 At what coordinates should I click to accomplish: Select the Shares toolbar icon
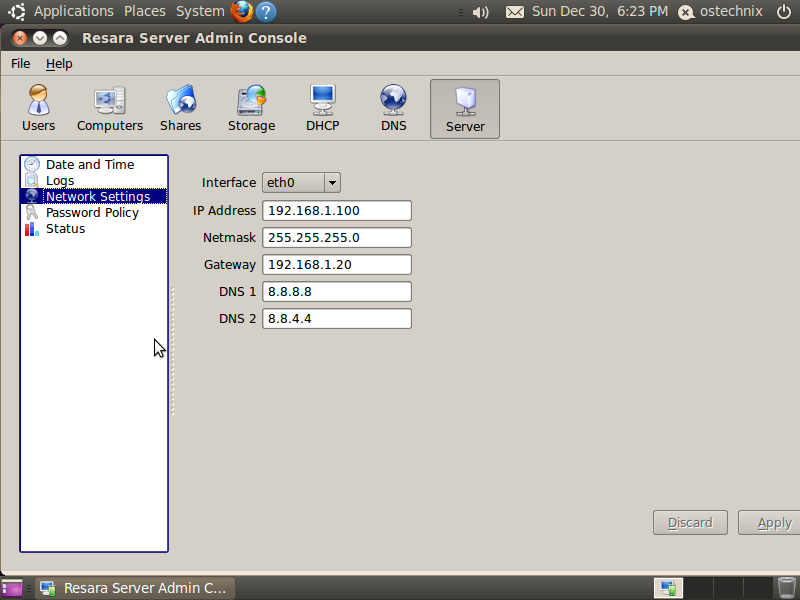pos(180,109)
